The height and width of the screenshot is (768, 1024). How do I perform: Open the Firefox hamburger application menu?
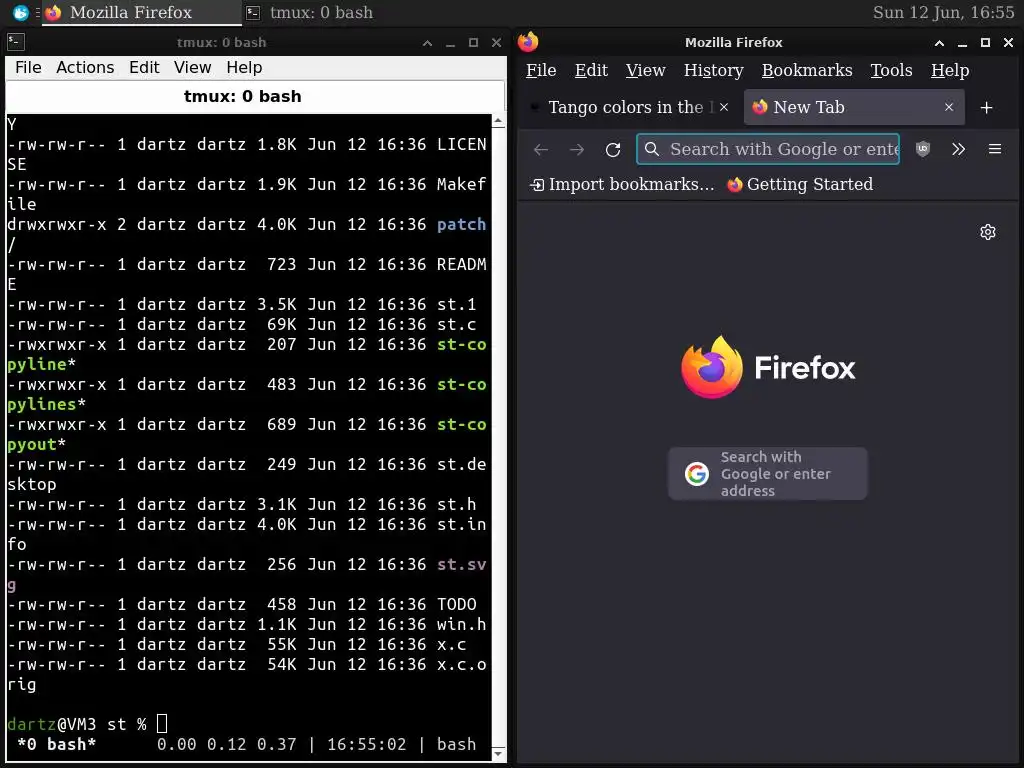[x=995, y=149]
